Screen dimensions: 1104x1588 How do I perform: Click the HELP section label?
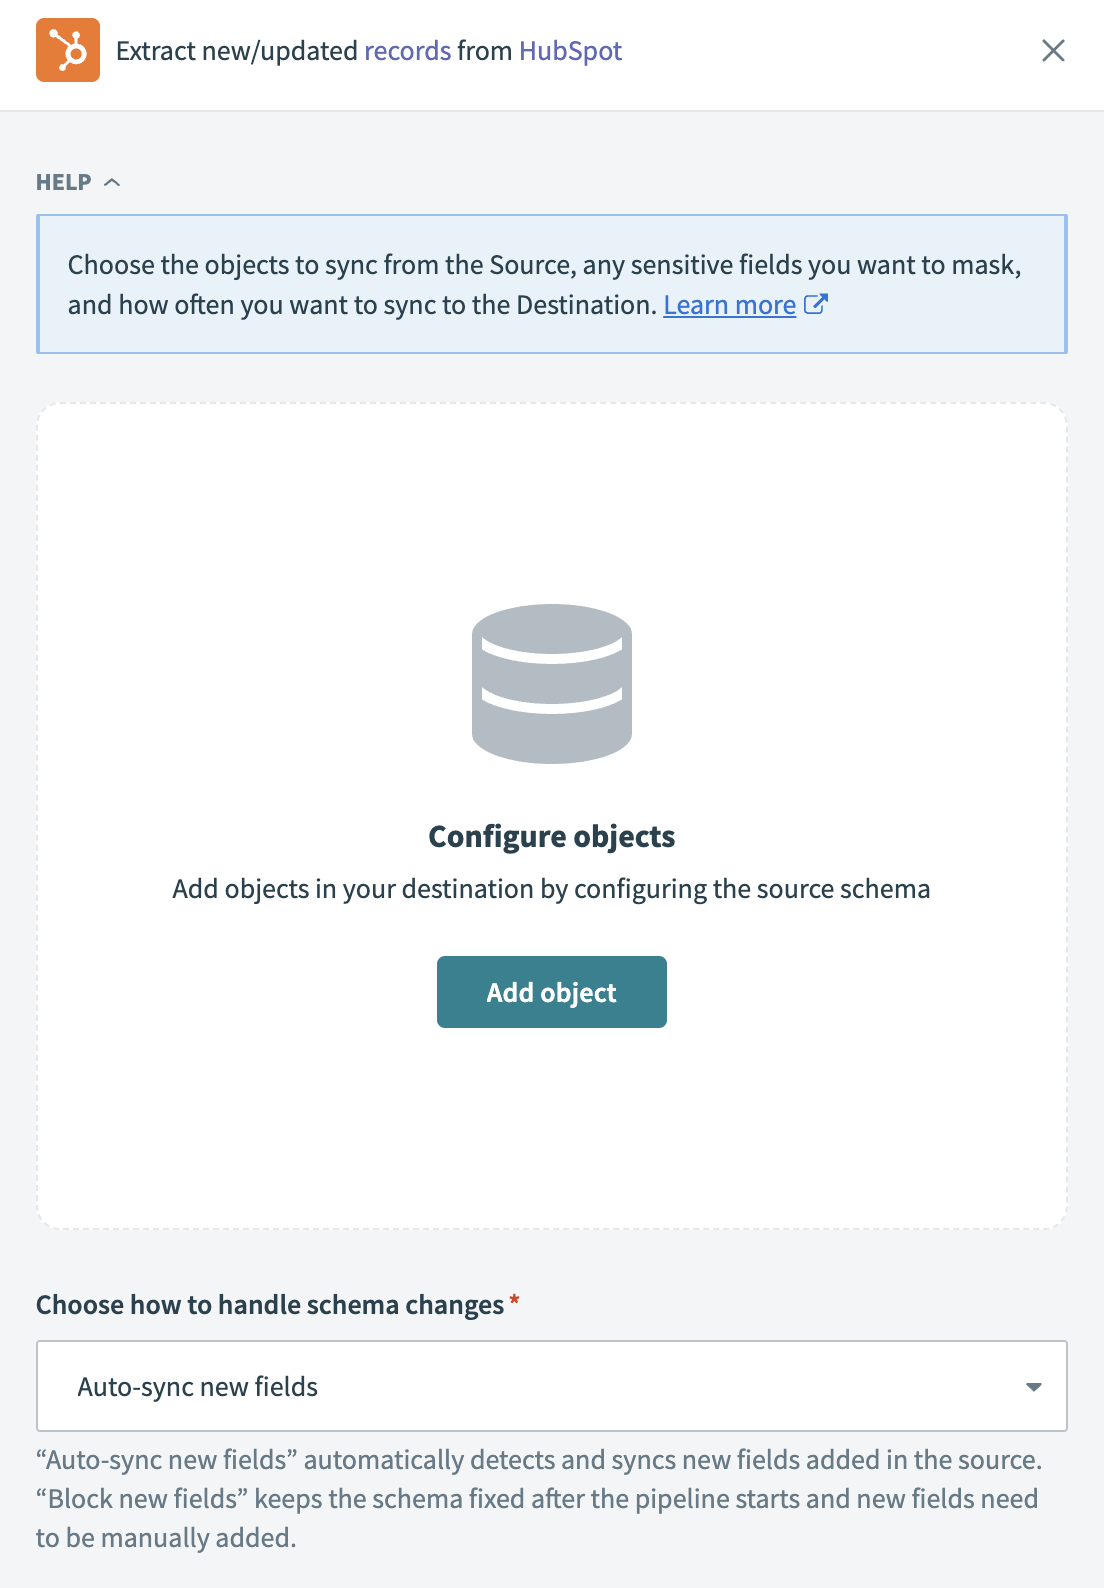coord(64,182)
